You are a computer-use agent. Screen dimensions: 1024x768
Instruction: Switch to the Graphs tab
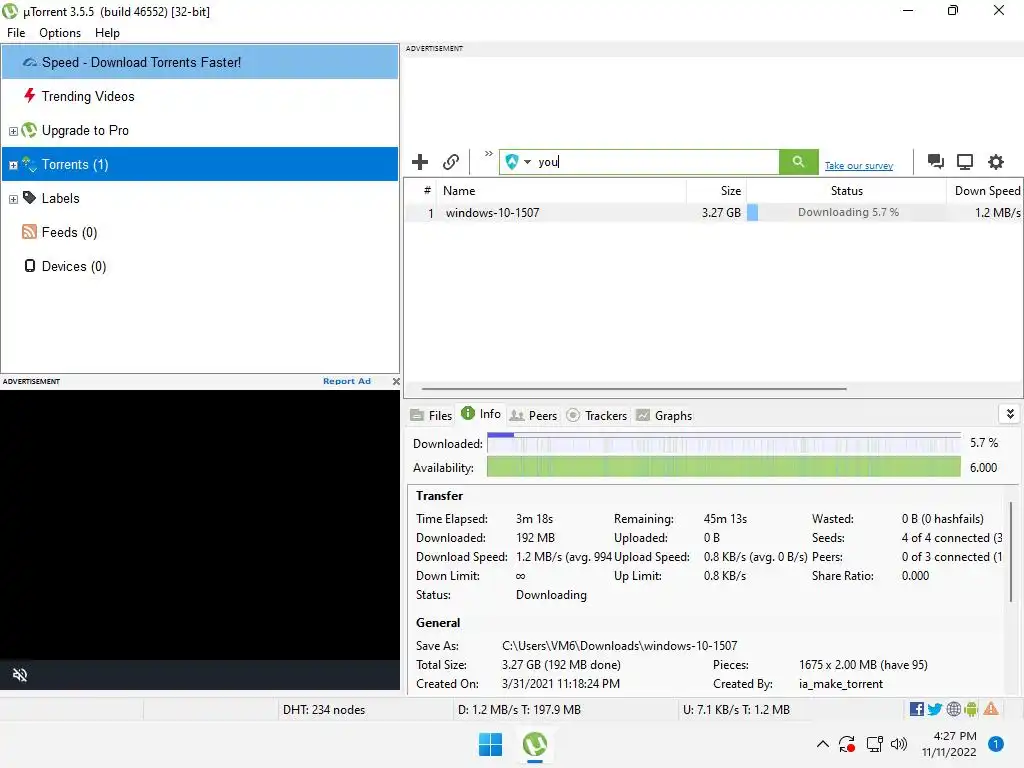(664, 415)
